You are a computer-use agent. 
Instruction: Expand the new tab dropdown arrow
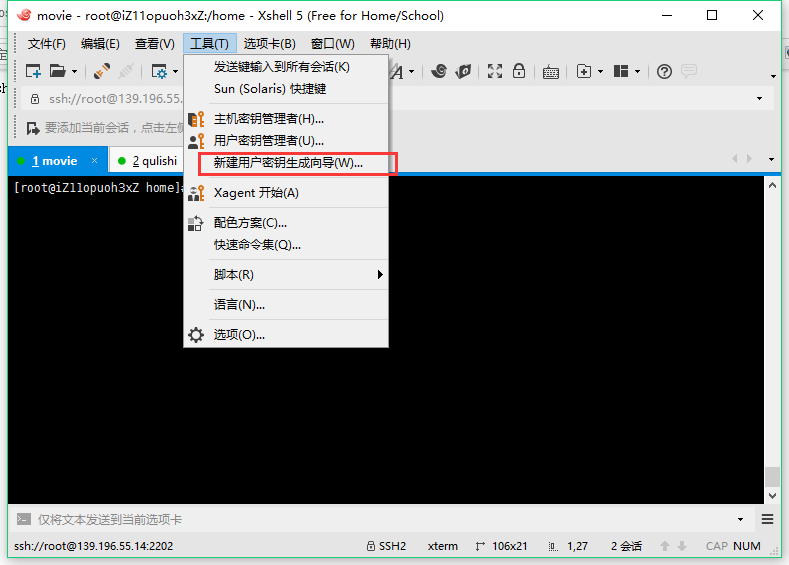600,72
